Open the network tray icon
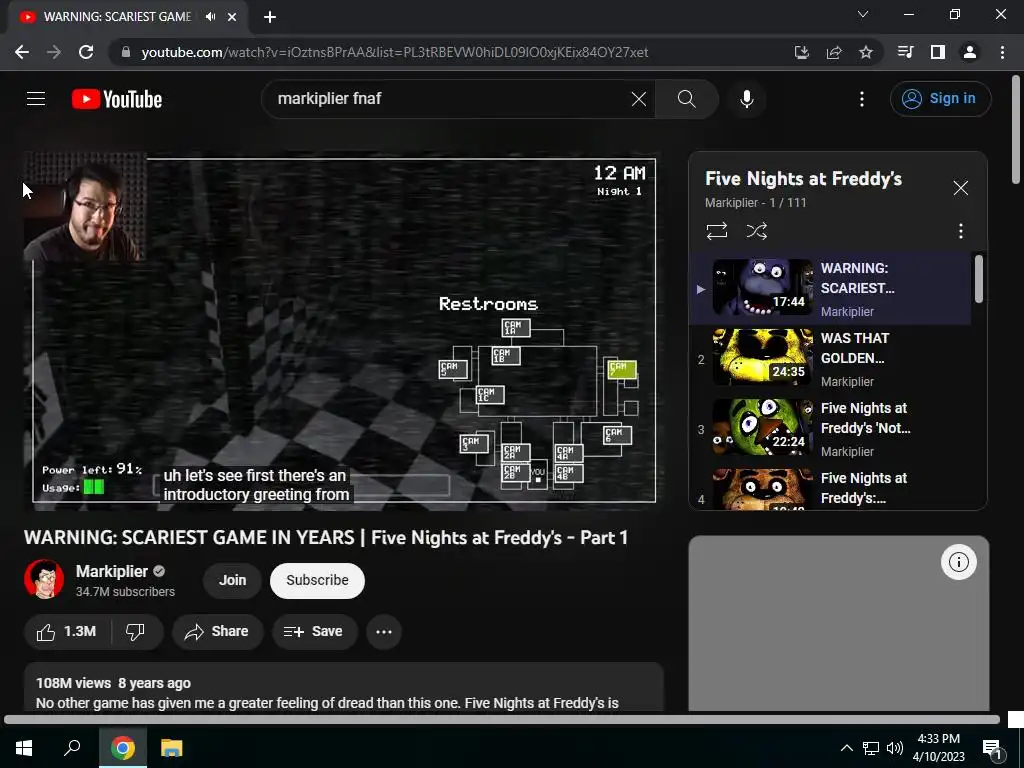Viewport: 1024px width, 768px height. (871, 748)
